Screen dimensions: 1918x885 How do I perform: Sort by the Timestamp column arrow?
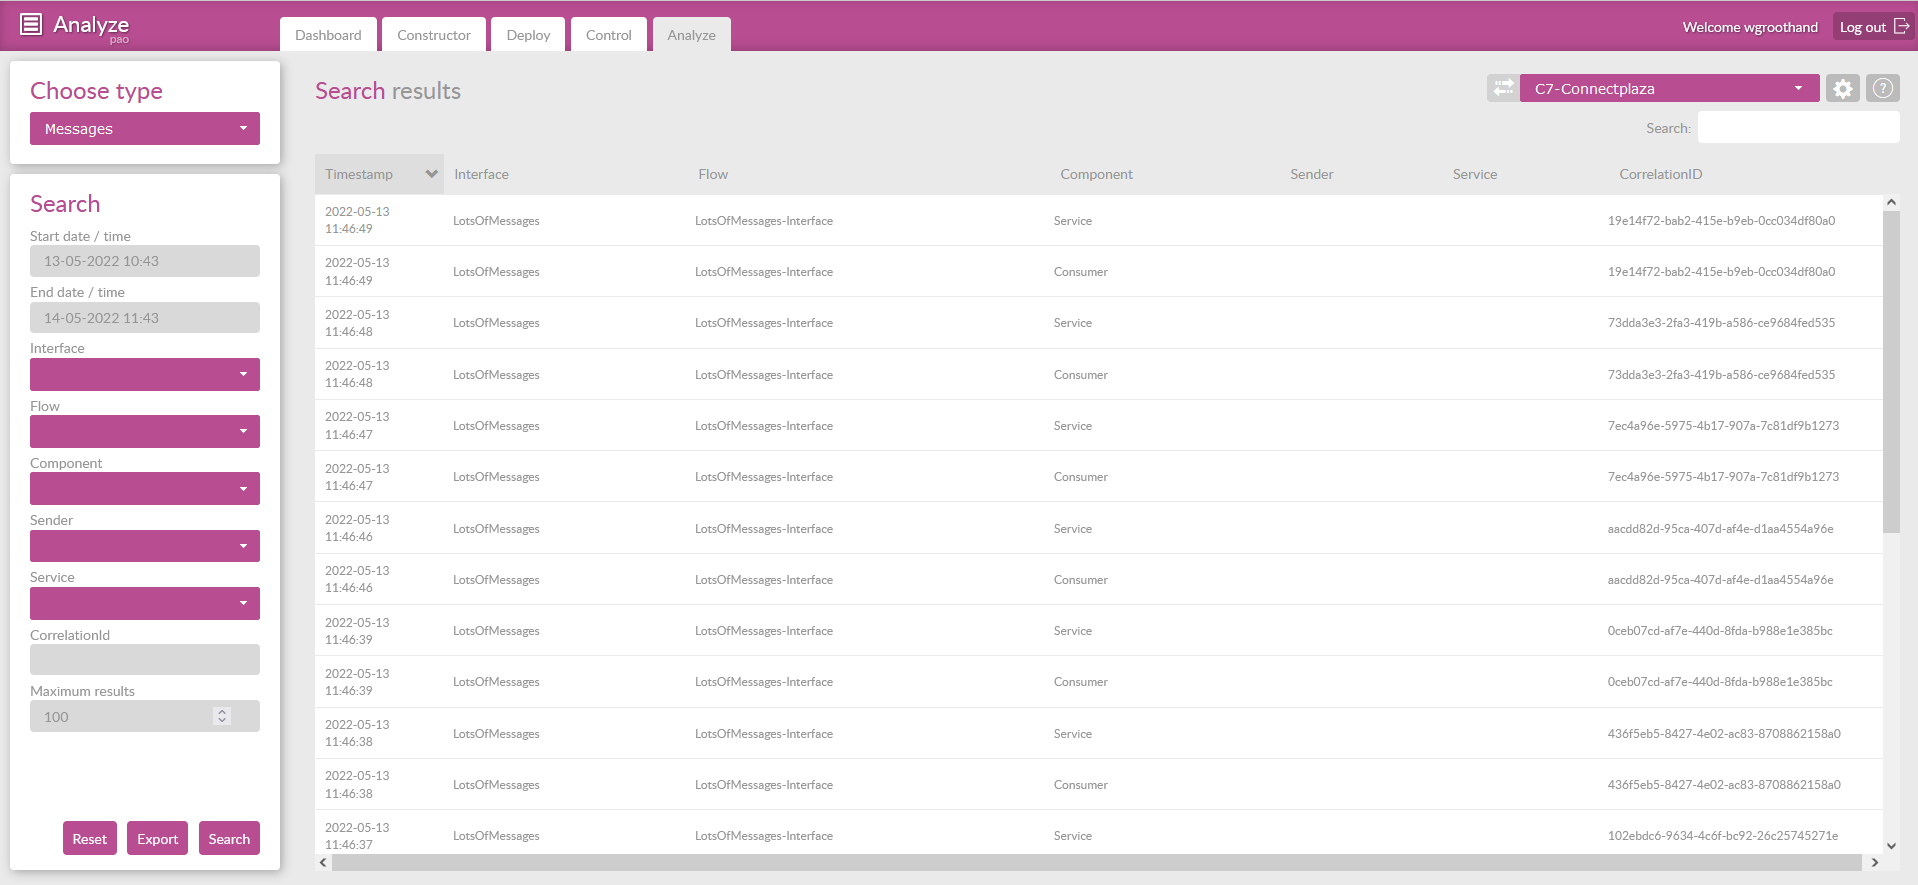coord(431,174)
